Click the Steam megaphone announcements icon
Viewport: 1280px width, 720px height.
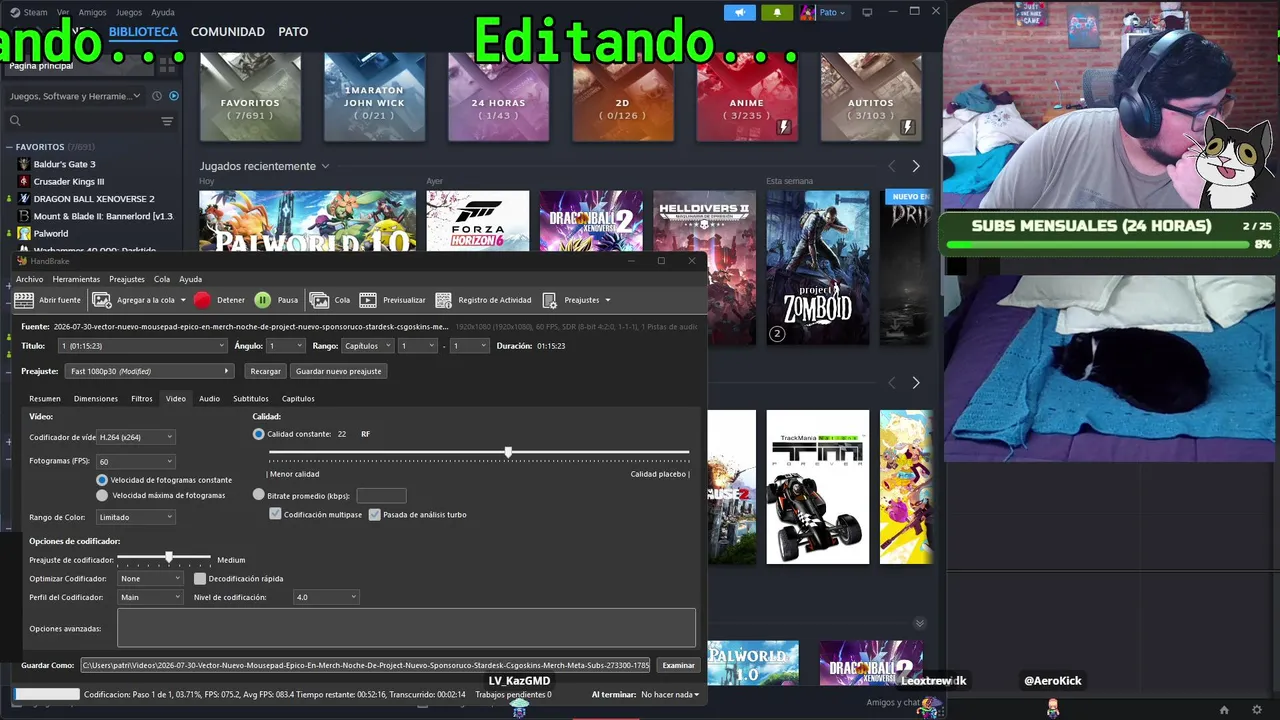coord(740,12)
